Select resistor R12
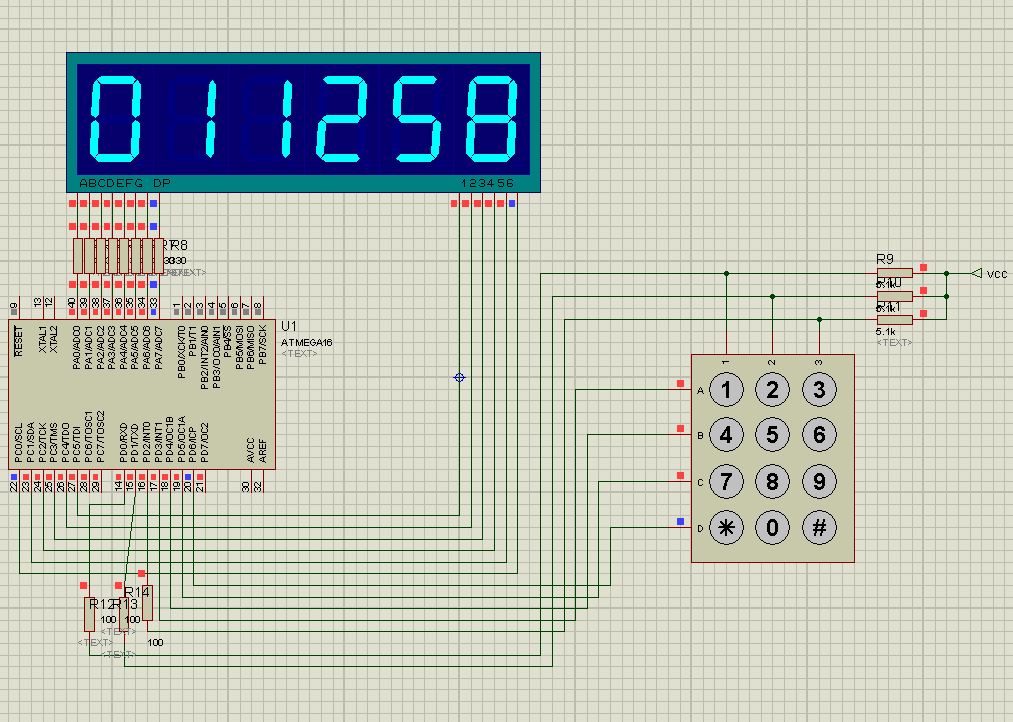Viewport: 1013px width, 722px height. (89, 614)
